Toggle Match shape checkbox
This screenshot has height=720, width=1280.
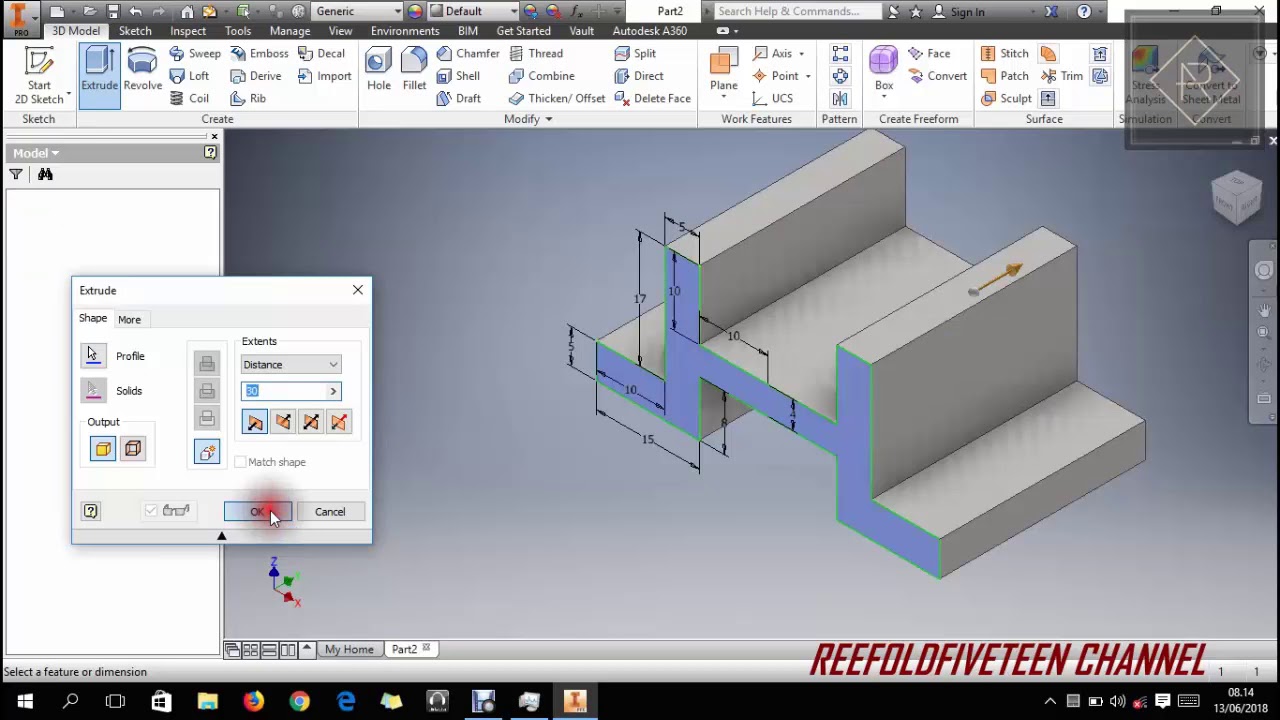click(240, 462)
